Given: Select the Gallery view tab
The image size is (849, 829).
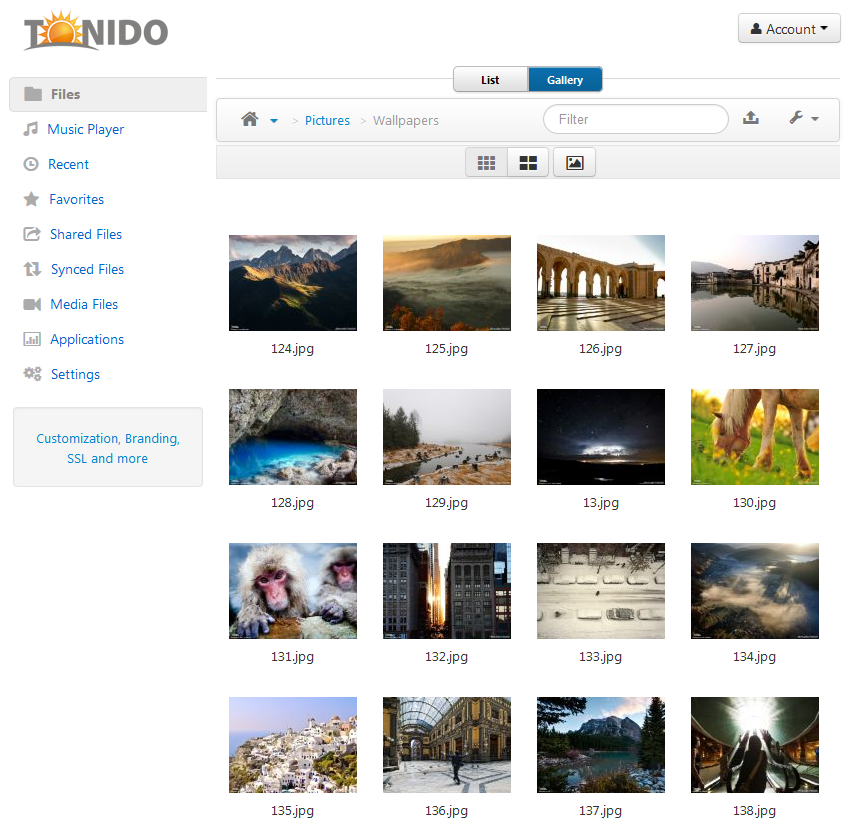Looking at the screenshot, I should tap(565, 80).
